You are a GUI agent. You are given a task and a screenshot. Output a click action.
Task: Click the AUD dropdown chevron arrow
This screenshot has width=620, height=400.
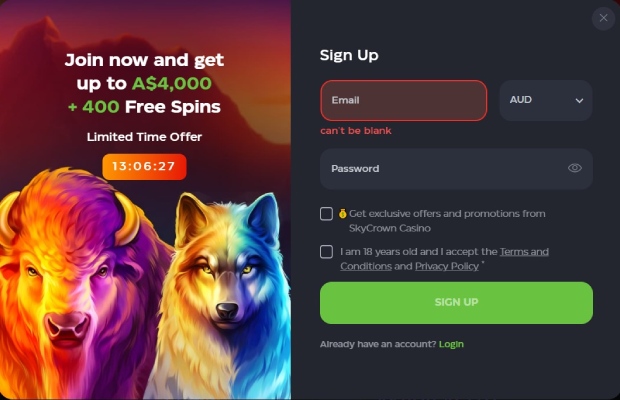coord(579,100)
